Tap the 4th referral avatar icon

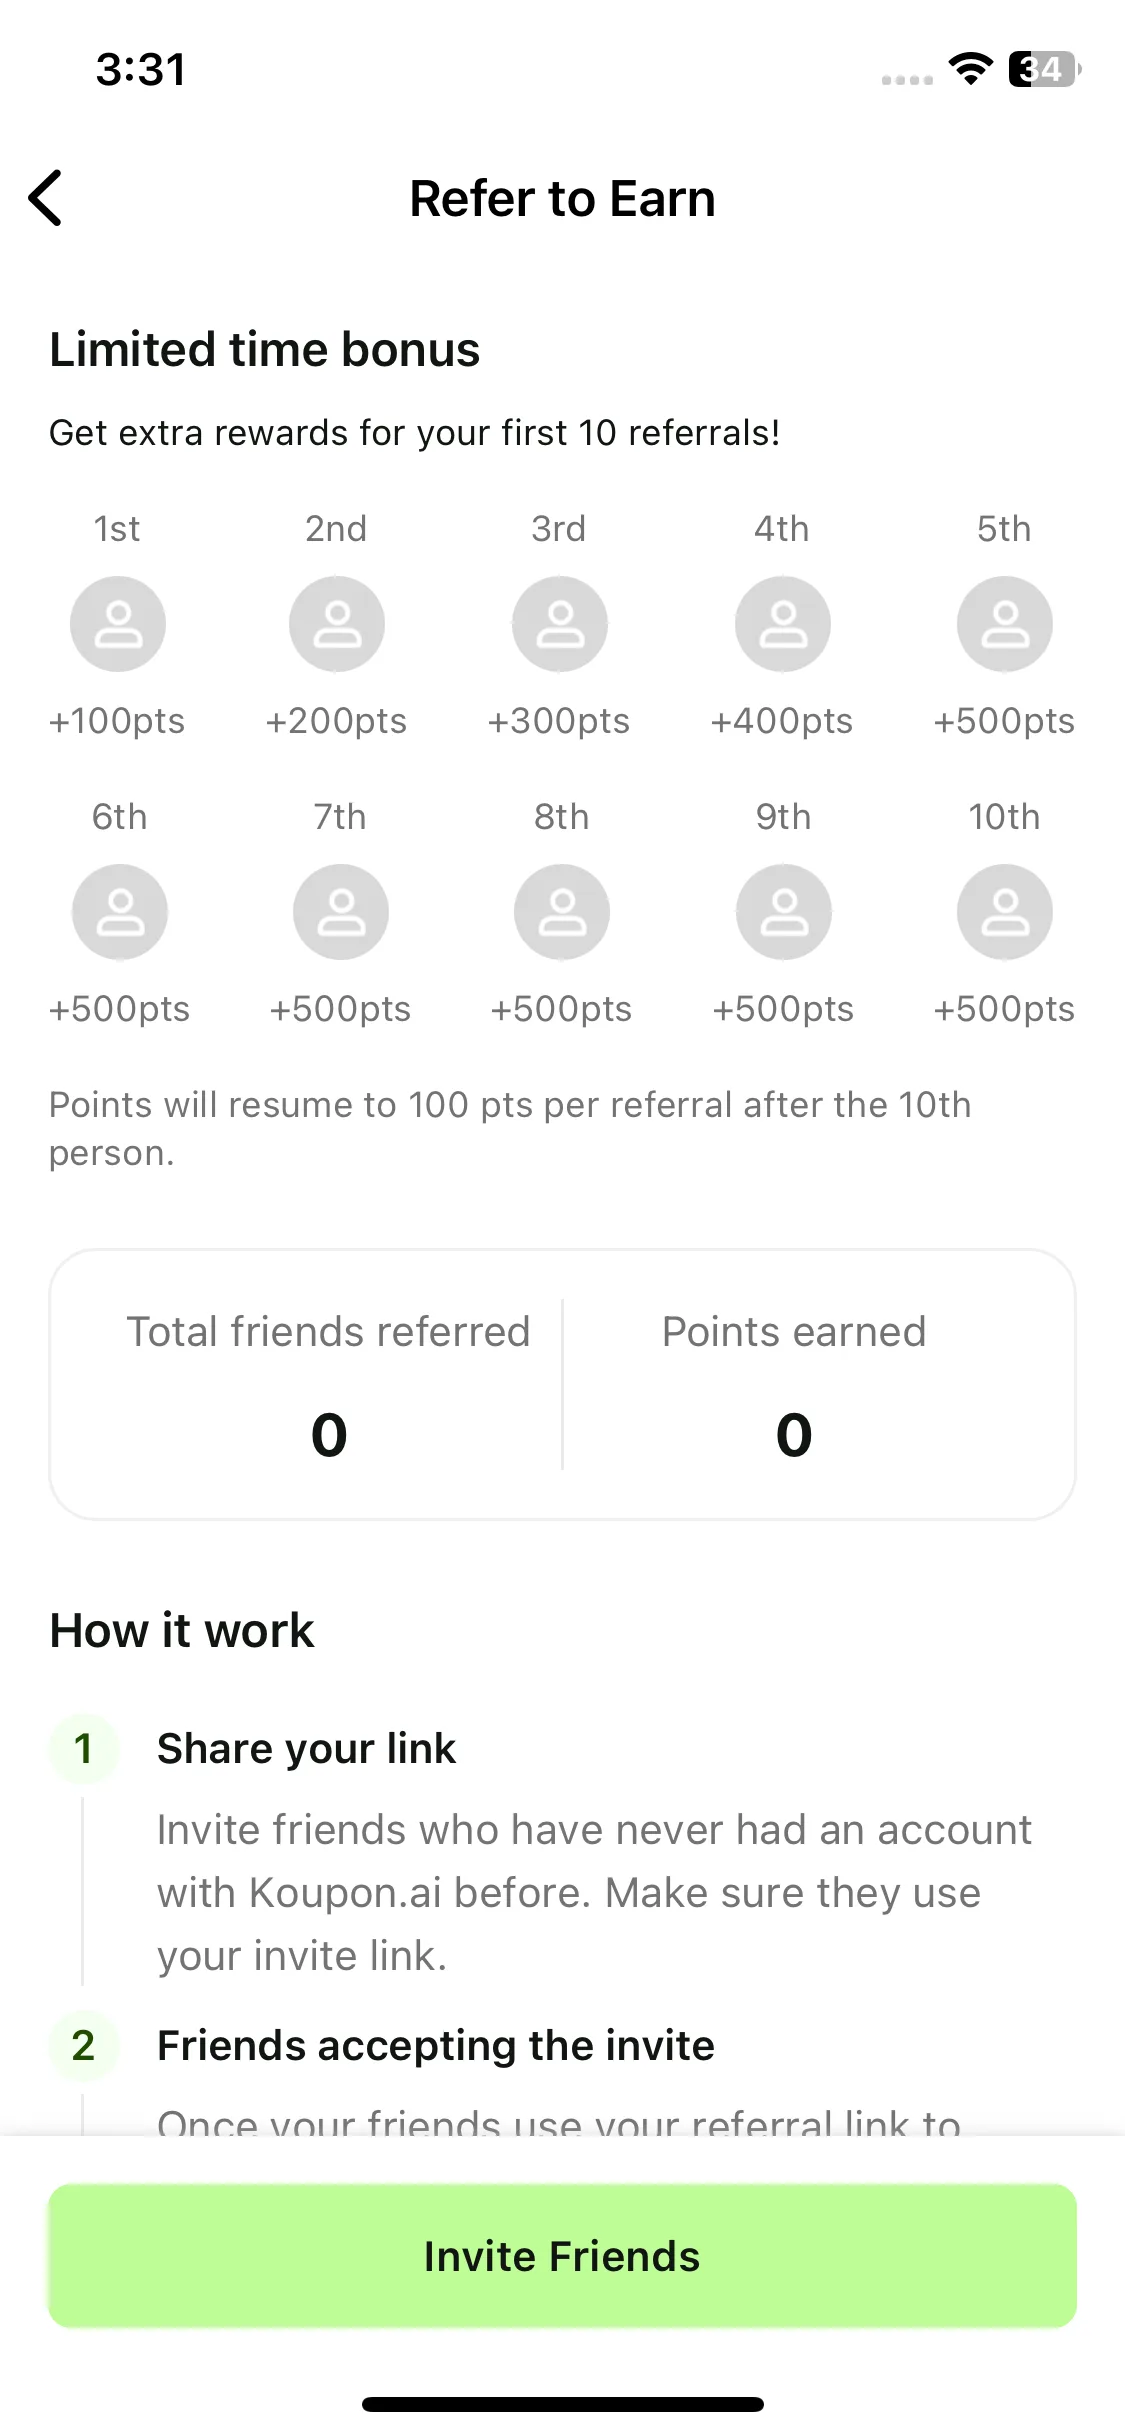point(783,624)
